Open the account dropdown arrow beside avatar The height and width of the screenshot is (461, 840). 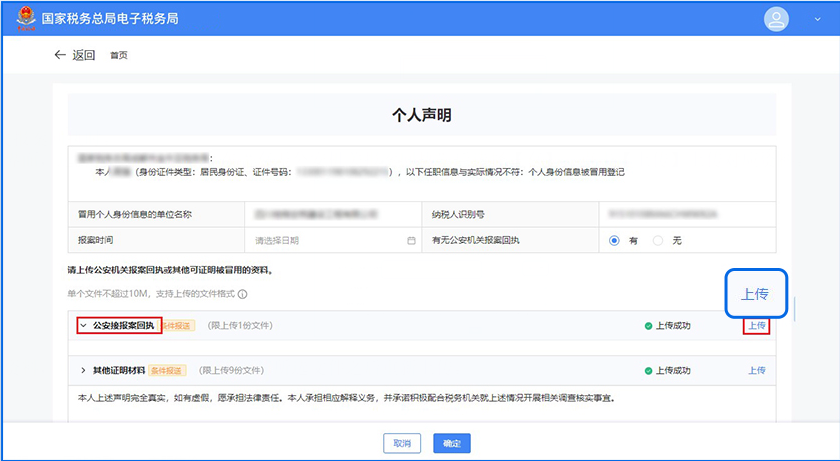point(816,19)
